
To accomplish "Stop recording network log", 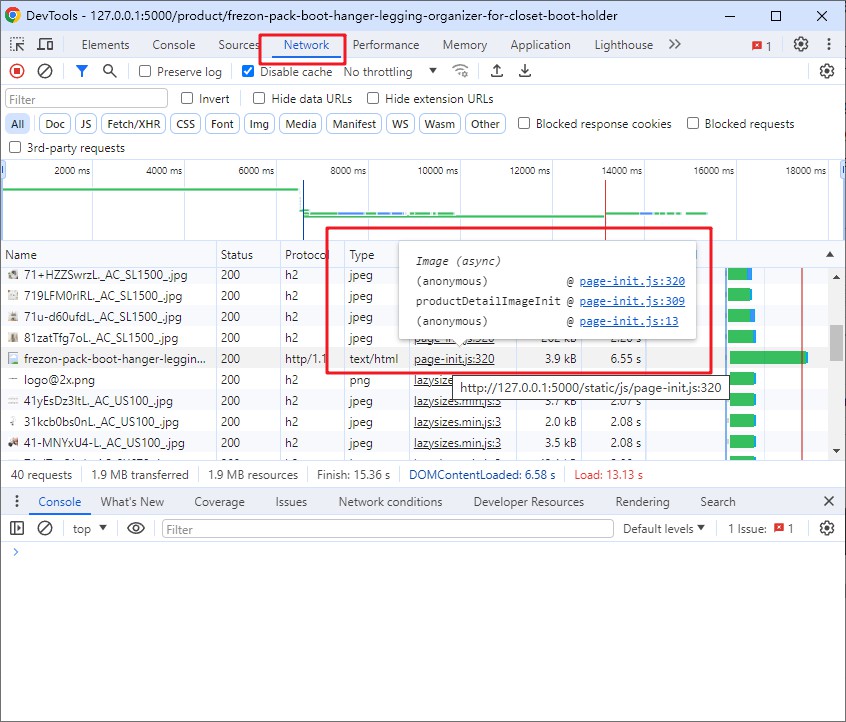I will (17, 71).
